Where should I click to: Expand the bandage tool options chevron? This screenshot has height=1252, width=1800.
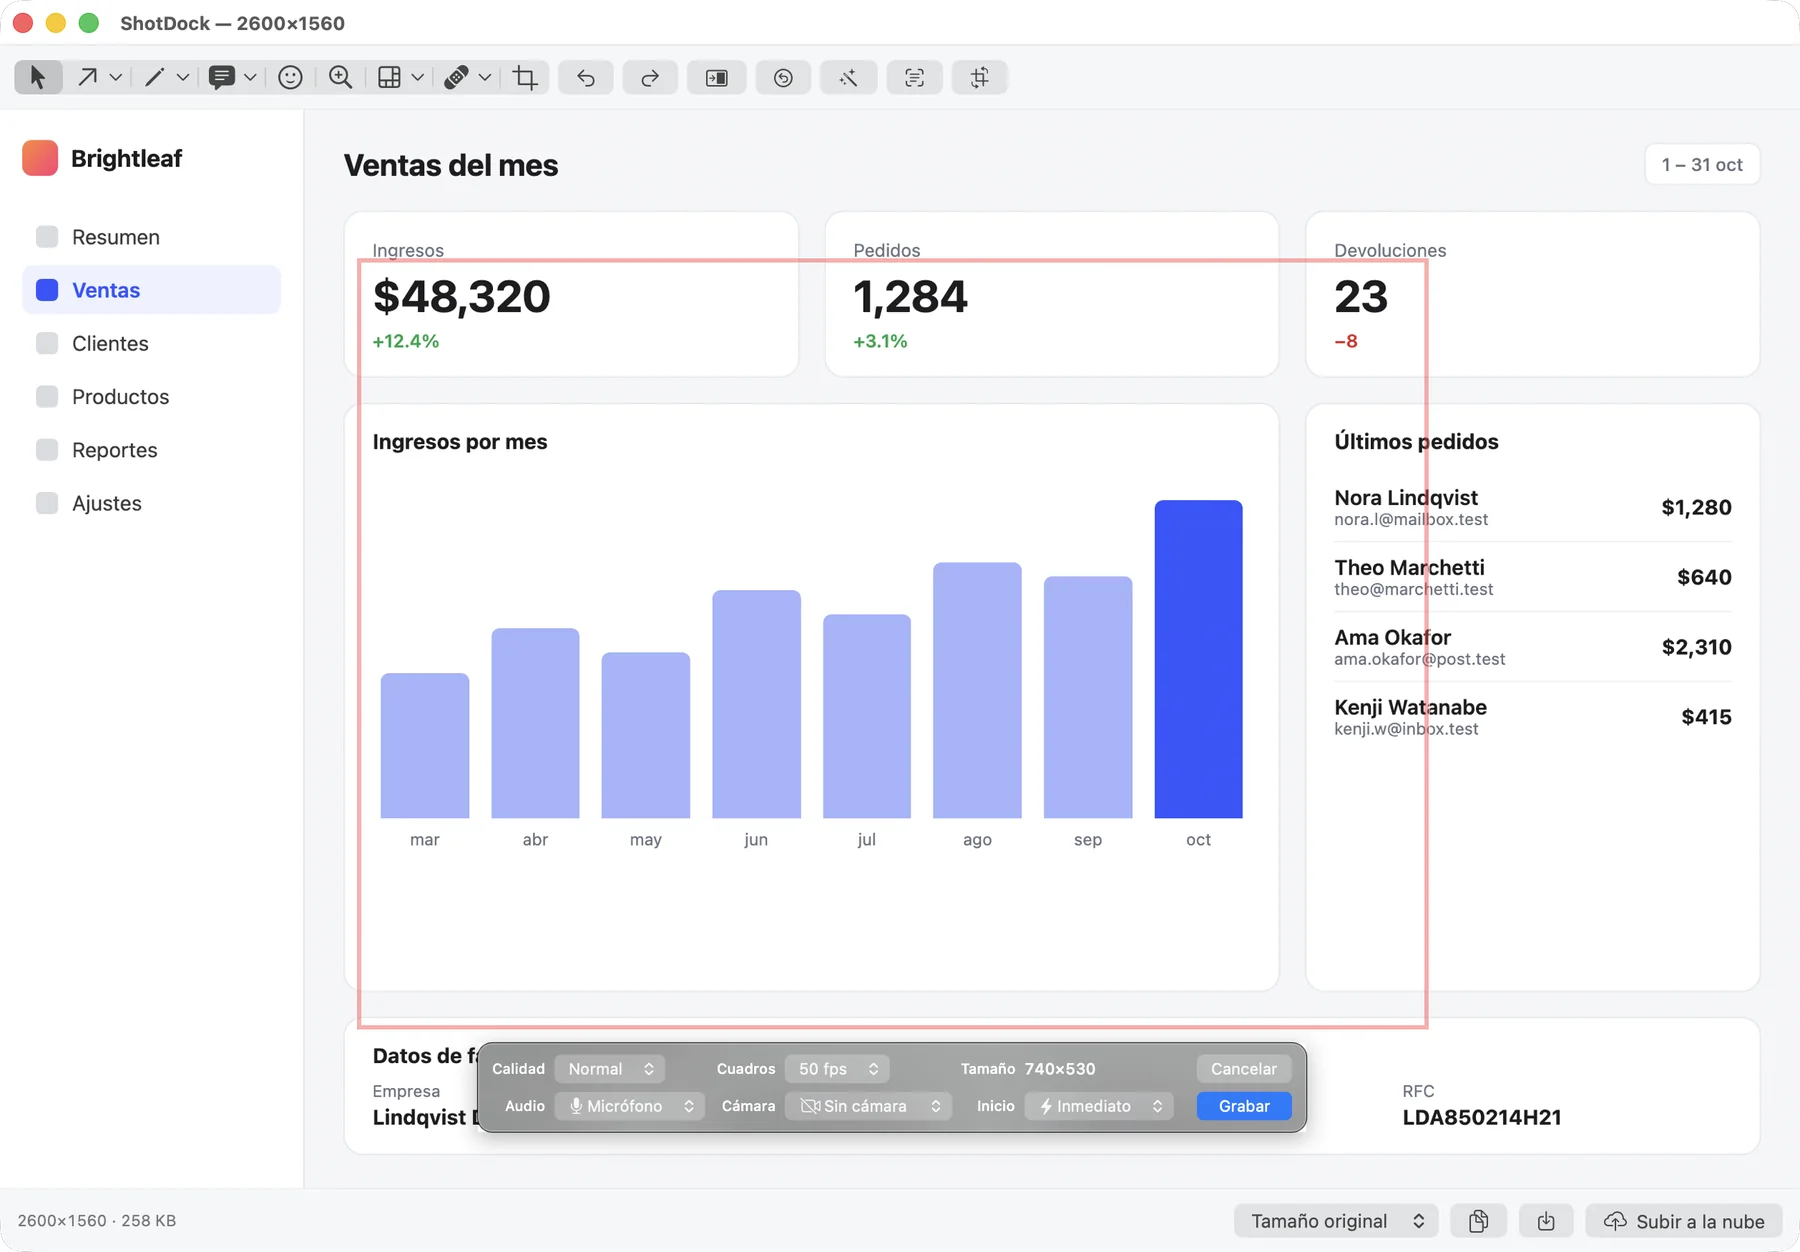485,77
